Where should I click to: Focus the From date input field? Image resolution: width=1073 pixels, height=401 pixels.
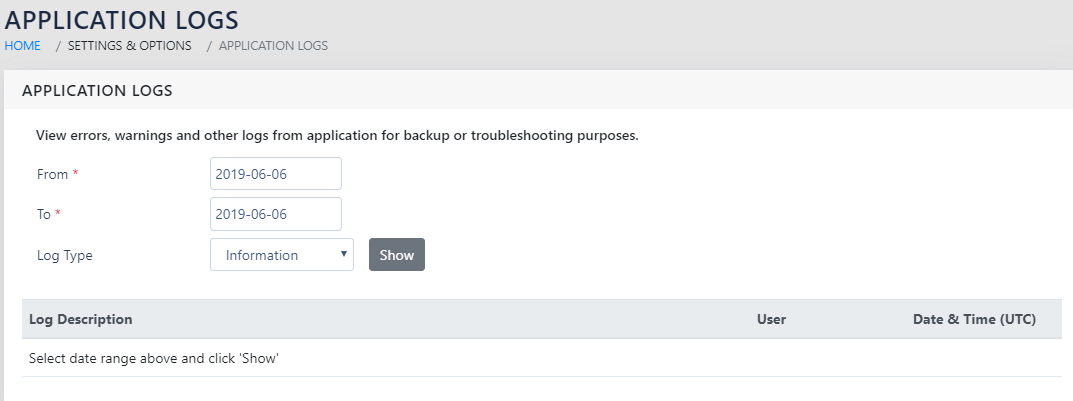point(276,173)
